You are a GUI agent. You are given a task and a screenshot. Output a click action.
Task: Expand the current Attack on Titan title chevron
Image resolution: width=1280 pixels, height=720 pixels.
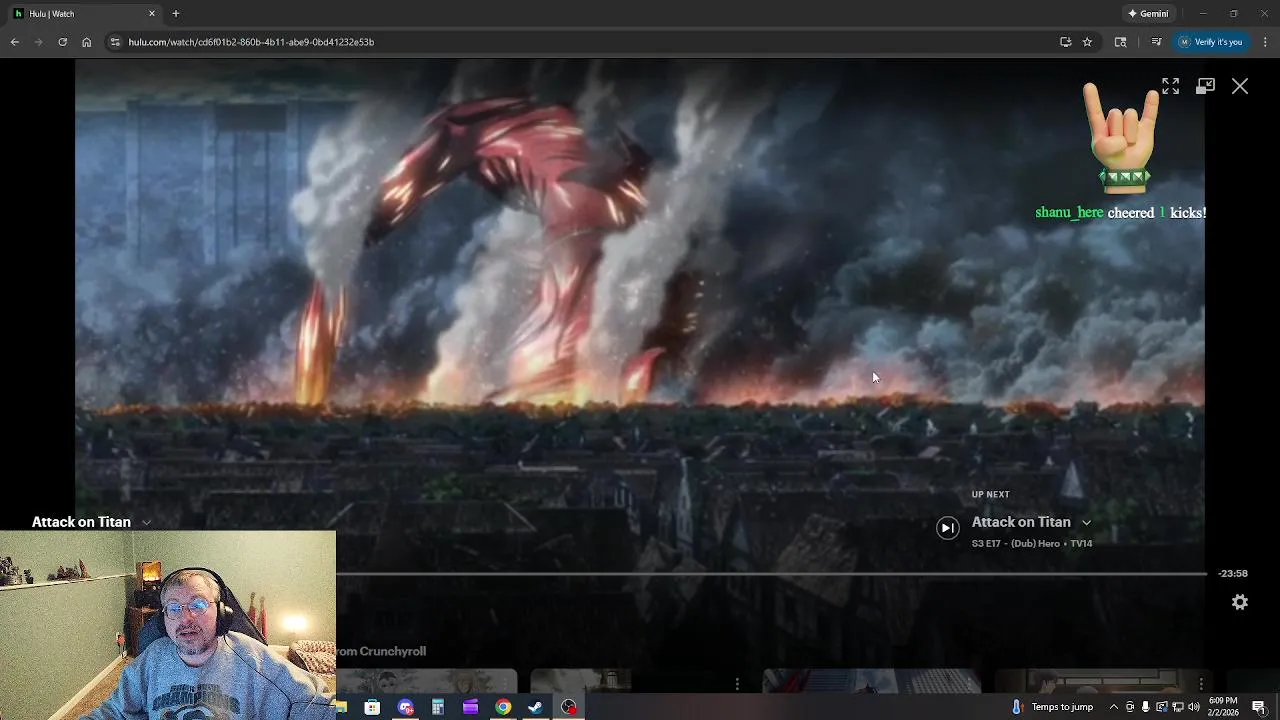pos(146,522)
